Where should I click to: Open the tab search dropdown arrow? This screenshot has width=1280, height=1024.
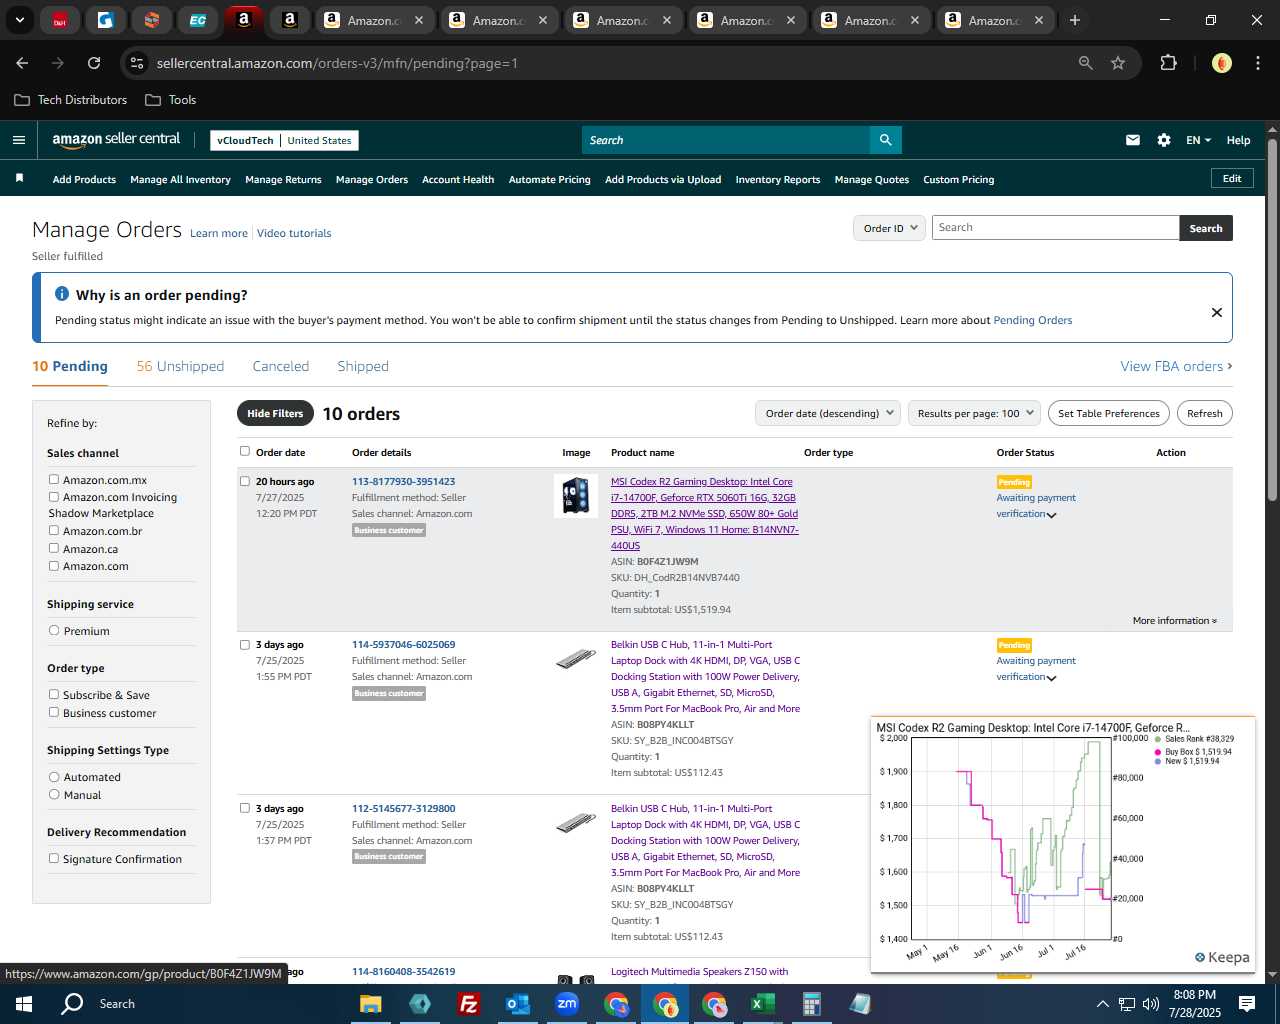coord(19,20)
